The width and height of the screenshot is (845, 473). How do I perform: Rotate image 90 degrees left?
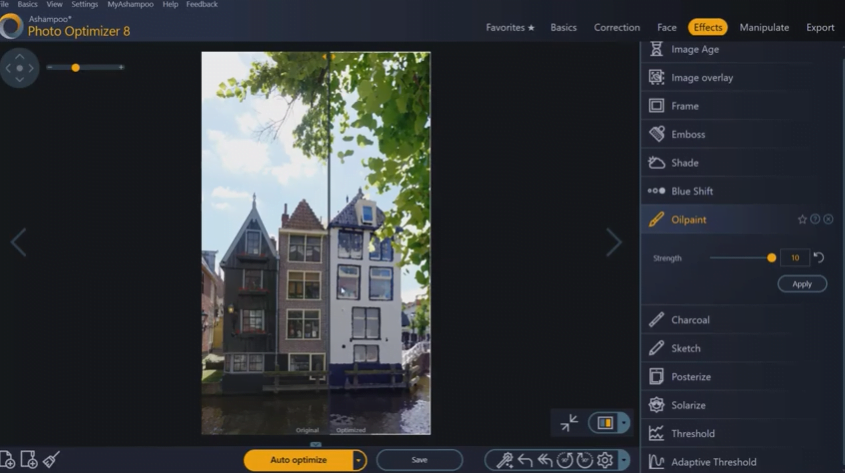pyautogui.click(x=565, y=460)
